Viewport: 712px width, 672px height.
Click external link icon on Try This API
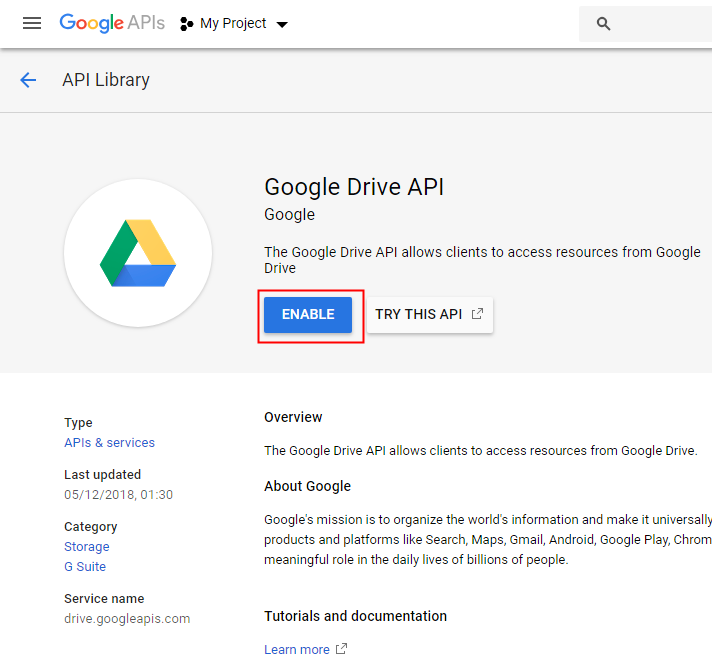pos(477,314)
